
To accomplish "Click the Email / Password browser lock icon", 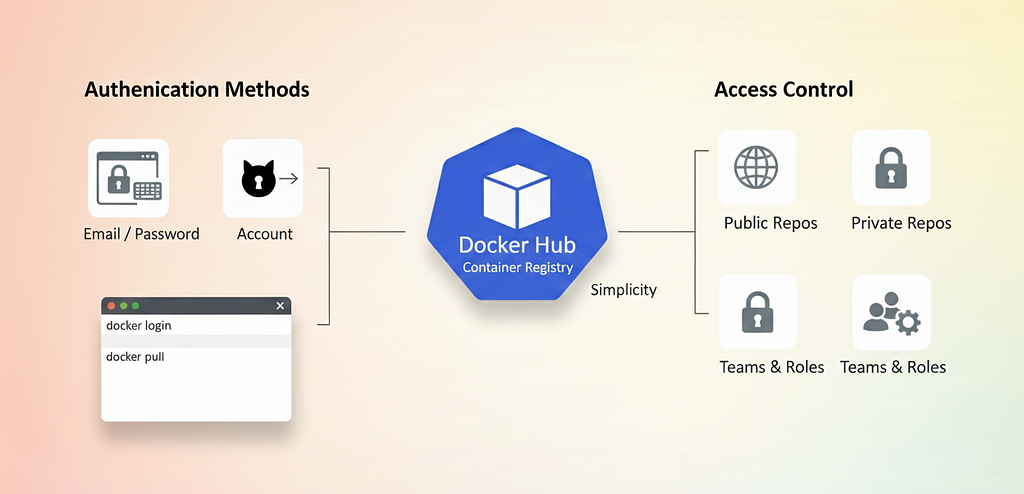I will tap(129, 178).
